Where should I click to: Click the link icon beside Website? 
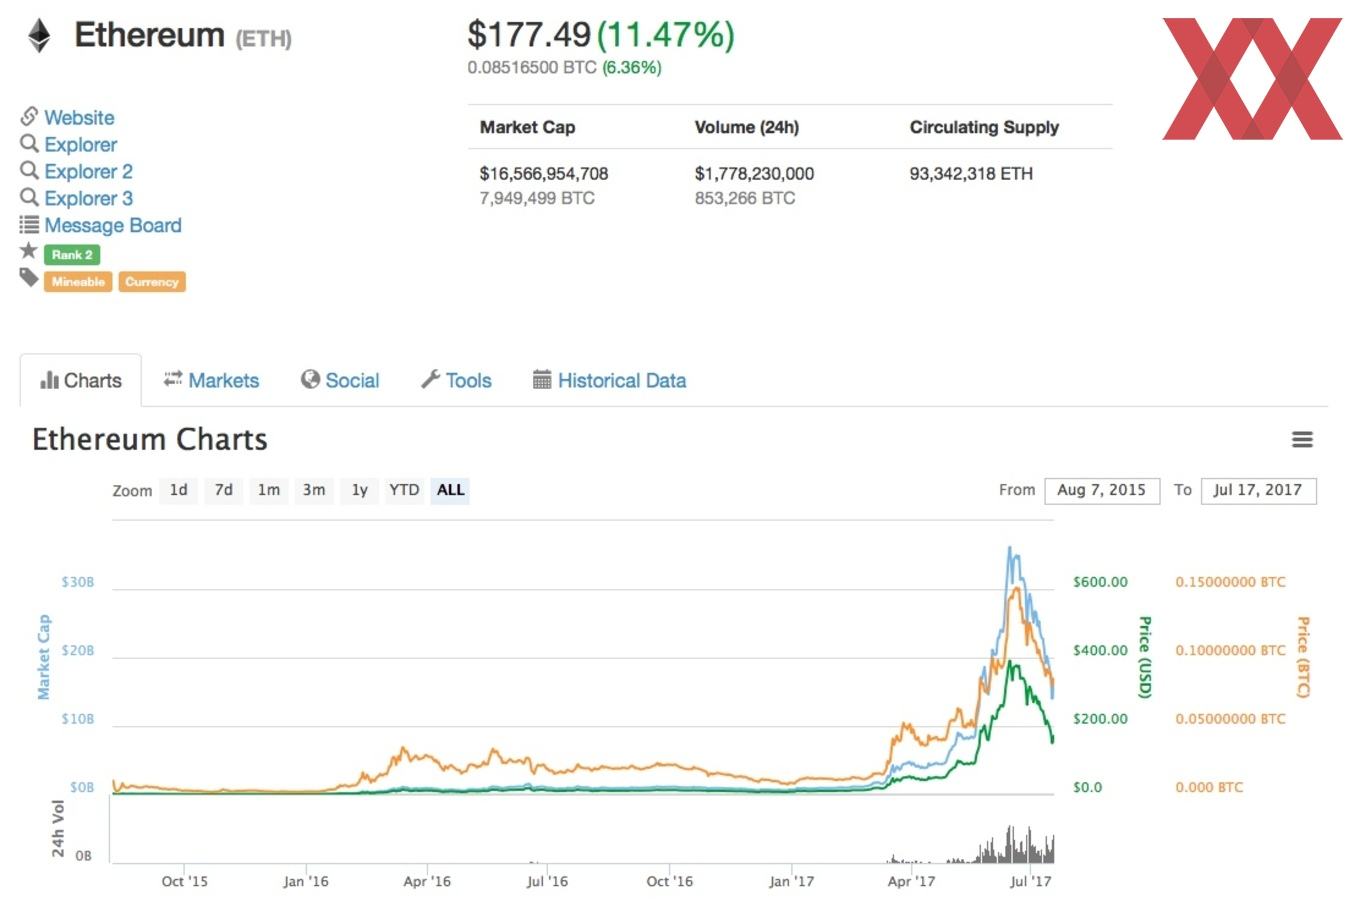(29, 116)
